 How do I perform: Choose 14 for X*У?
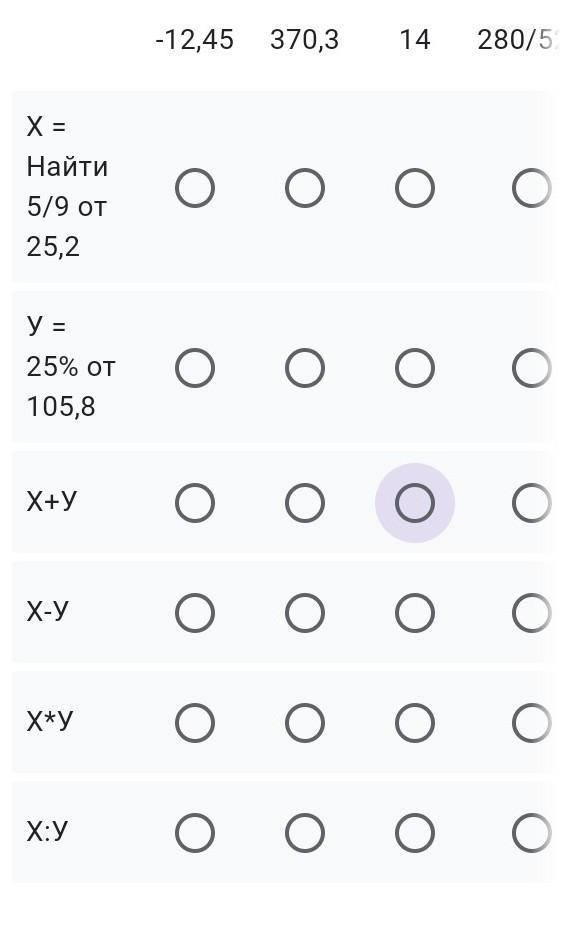414,723
